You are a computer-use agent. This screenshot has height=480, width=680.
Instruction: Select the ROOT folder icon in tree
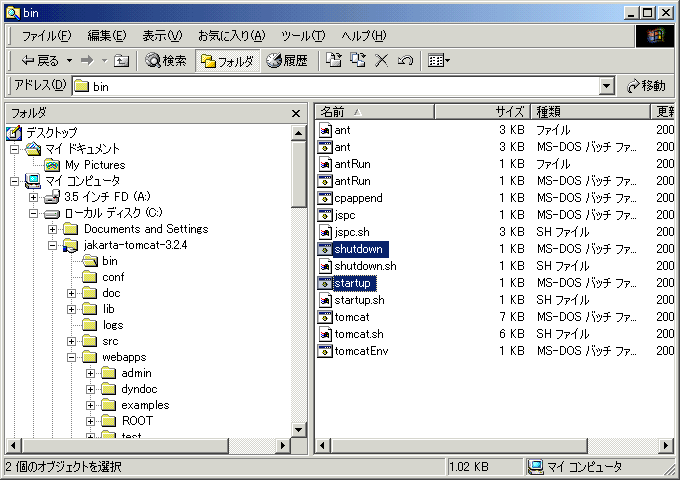pos(108,421)
